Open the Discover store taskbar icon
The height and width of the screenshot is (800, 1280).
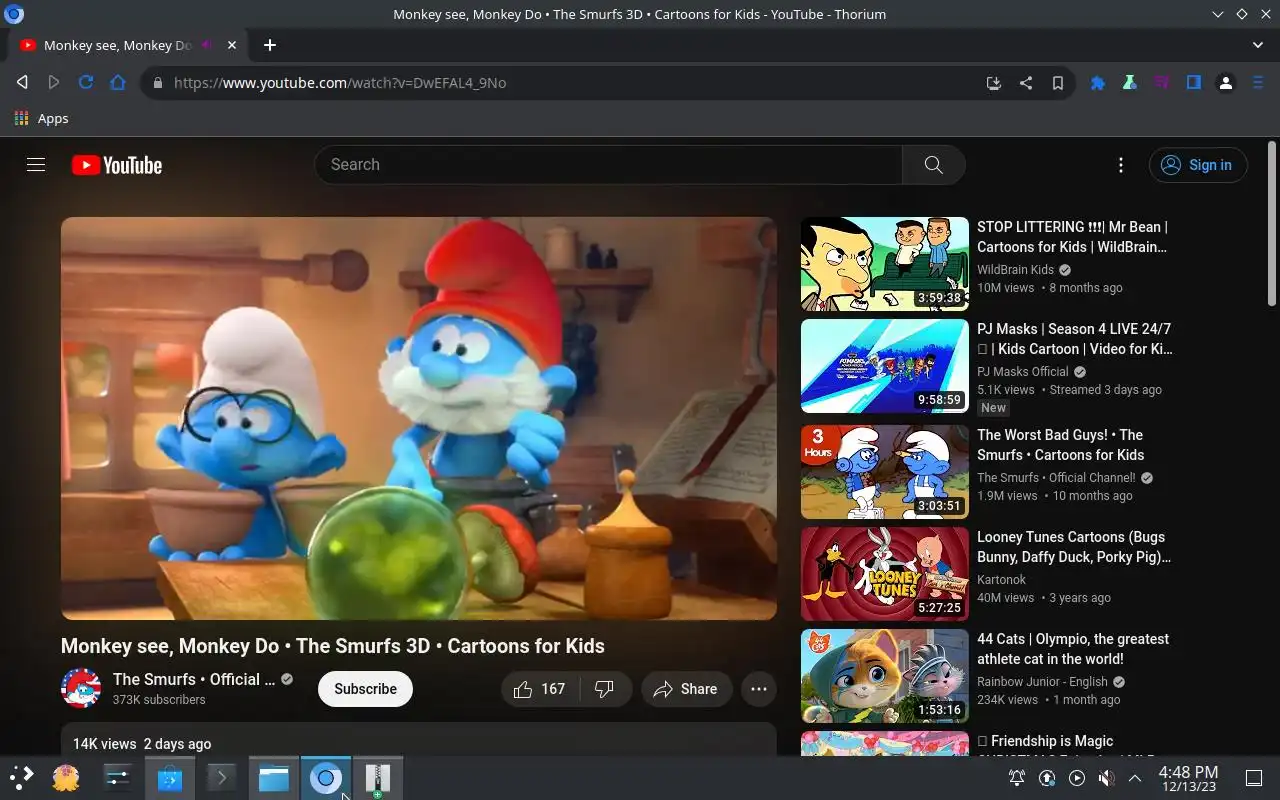pyautogui.click(x=170, y=778)
